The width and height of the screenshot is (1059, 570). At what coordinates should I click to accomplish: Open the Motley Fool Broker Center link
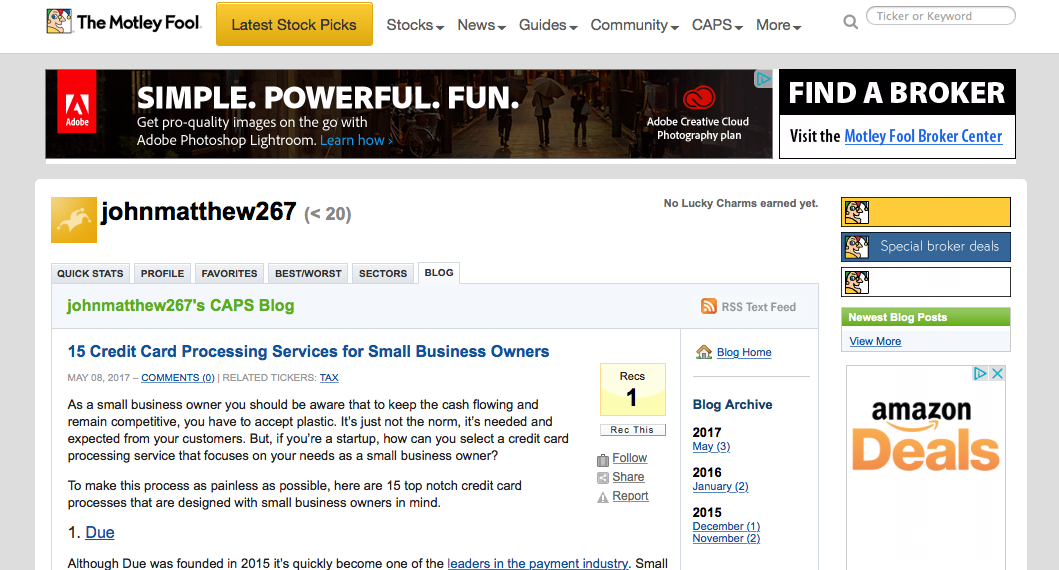pos(923,136)
